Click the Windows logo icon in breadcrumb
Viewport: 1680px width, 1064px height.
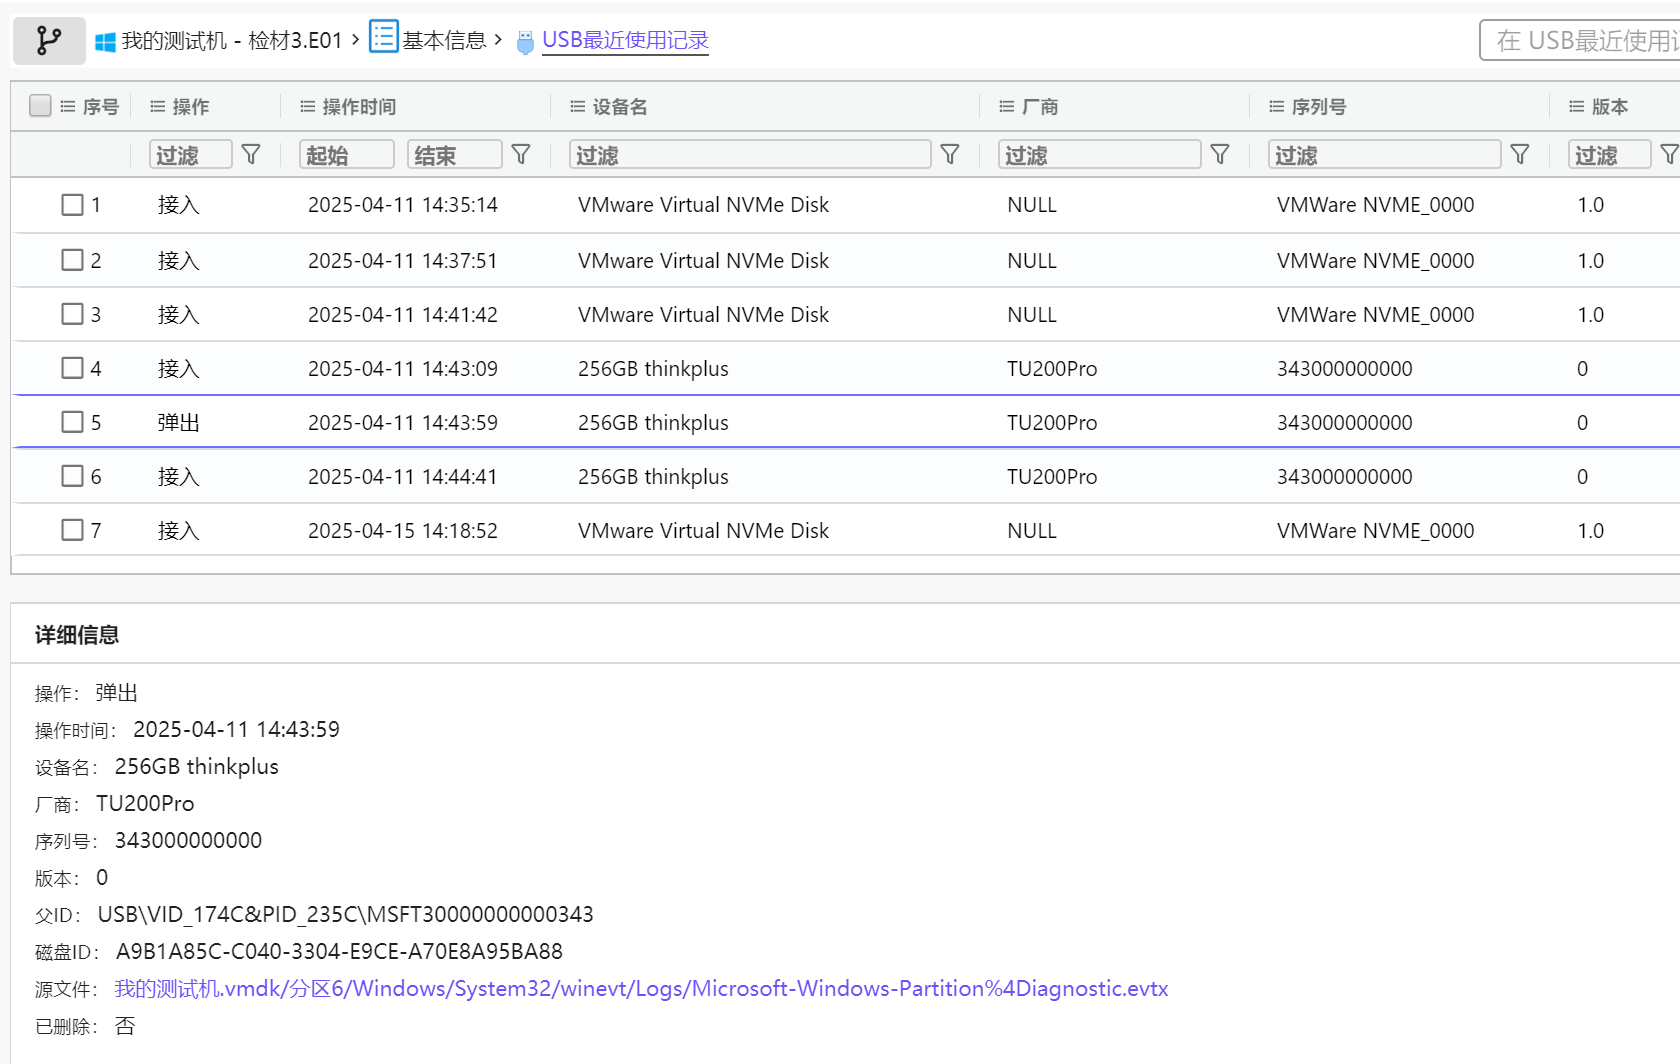[x=105, y=42]
